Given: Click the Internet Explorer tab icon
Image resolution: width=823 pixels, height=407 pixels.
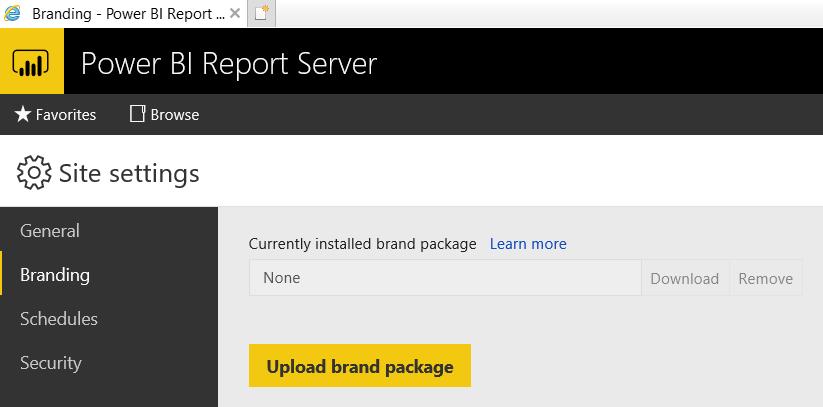Looking at the screenshot, I should (12, 13).
